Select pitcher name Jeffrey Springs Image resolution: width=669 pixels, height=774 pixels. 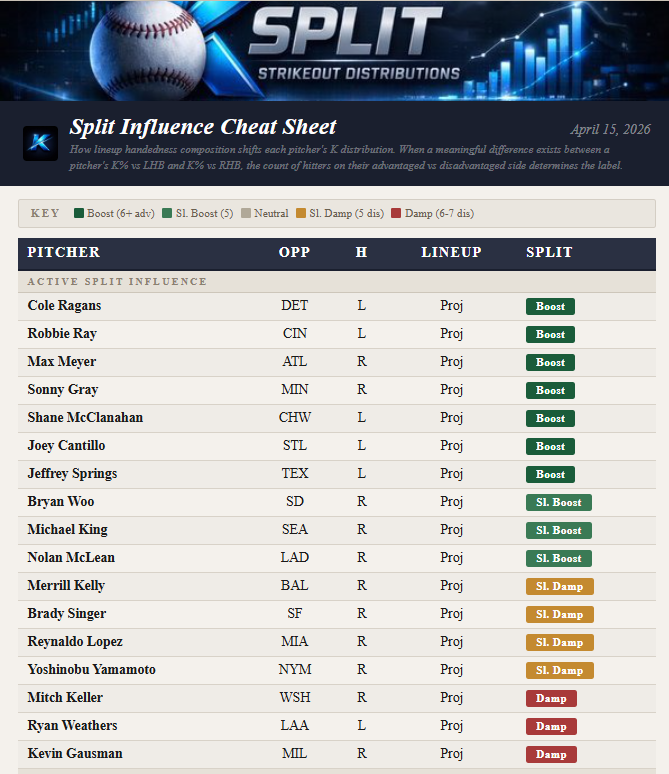tap(72, 474)
